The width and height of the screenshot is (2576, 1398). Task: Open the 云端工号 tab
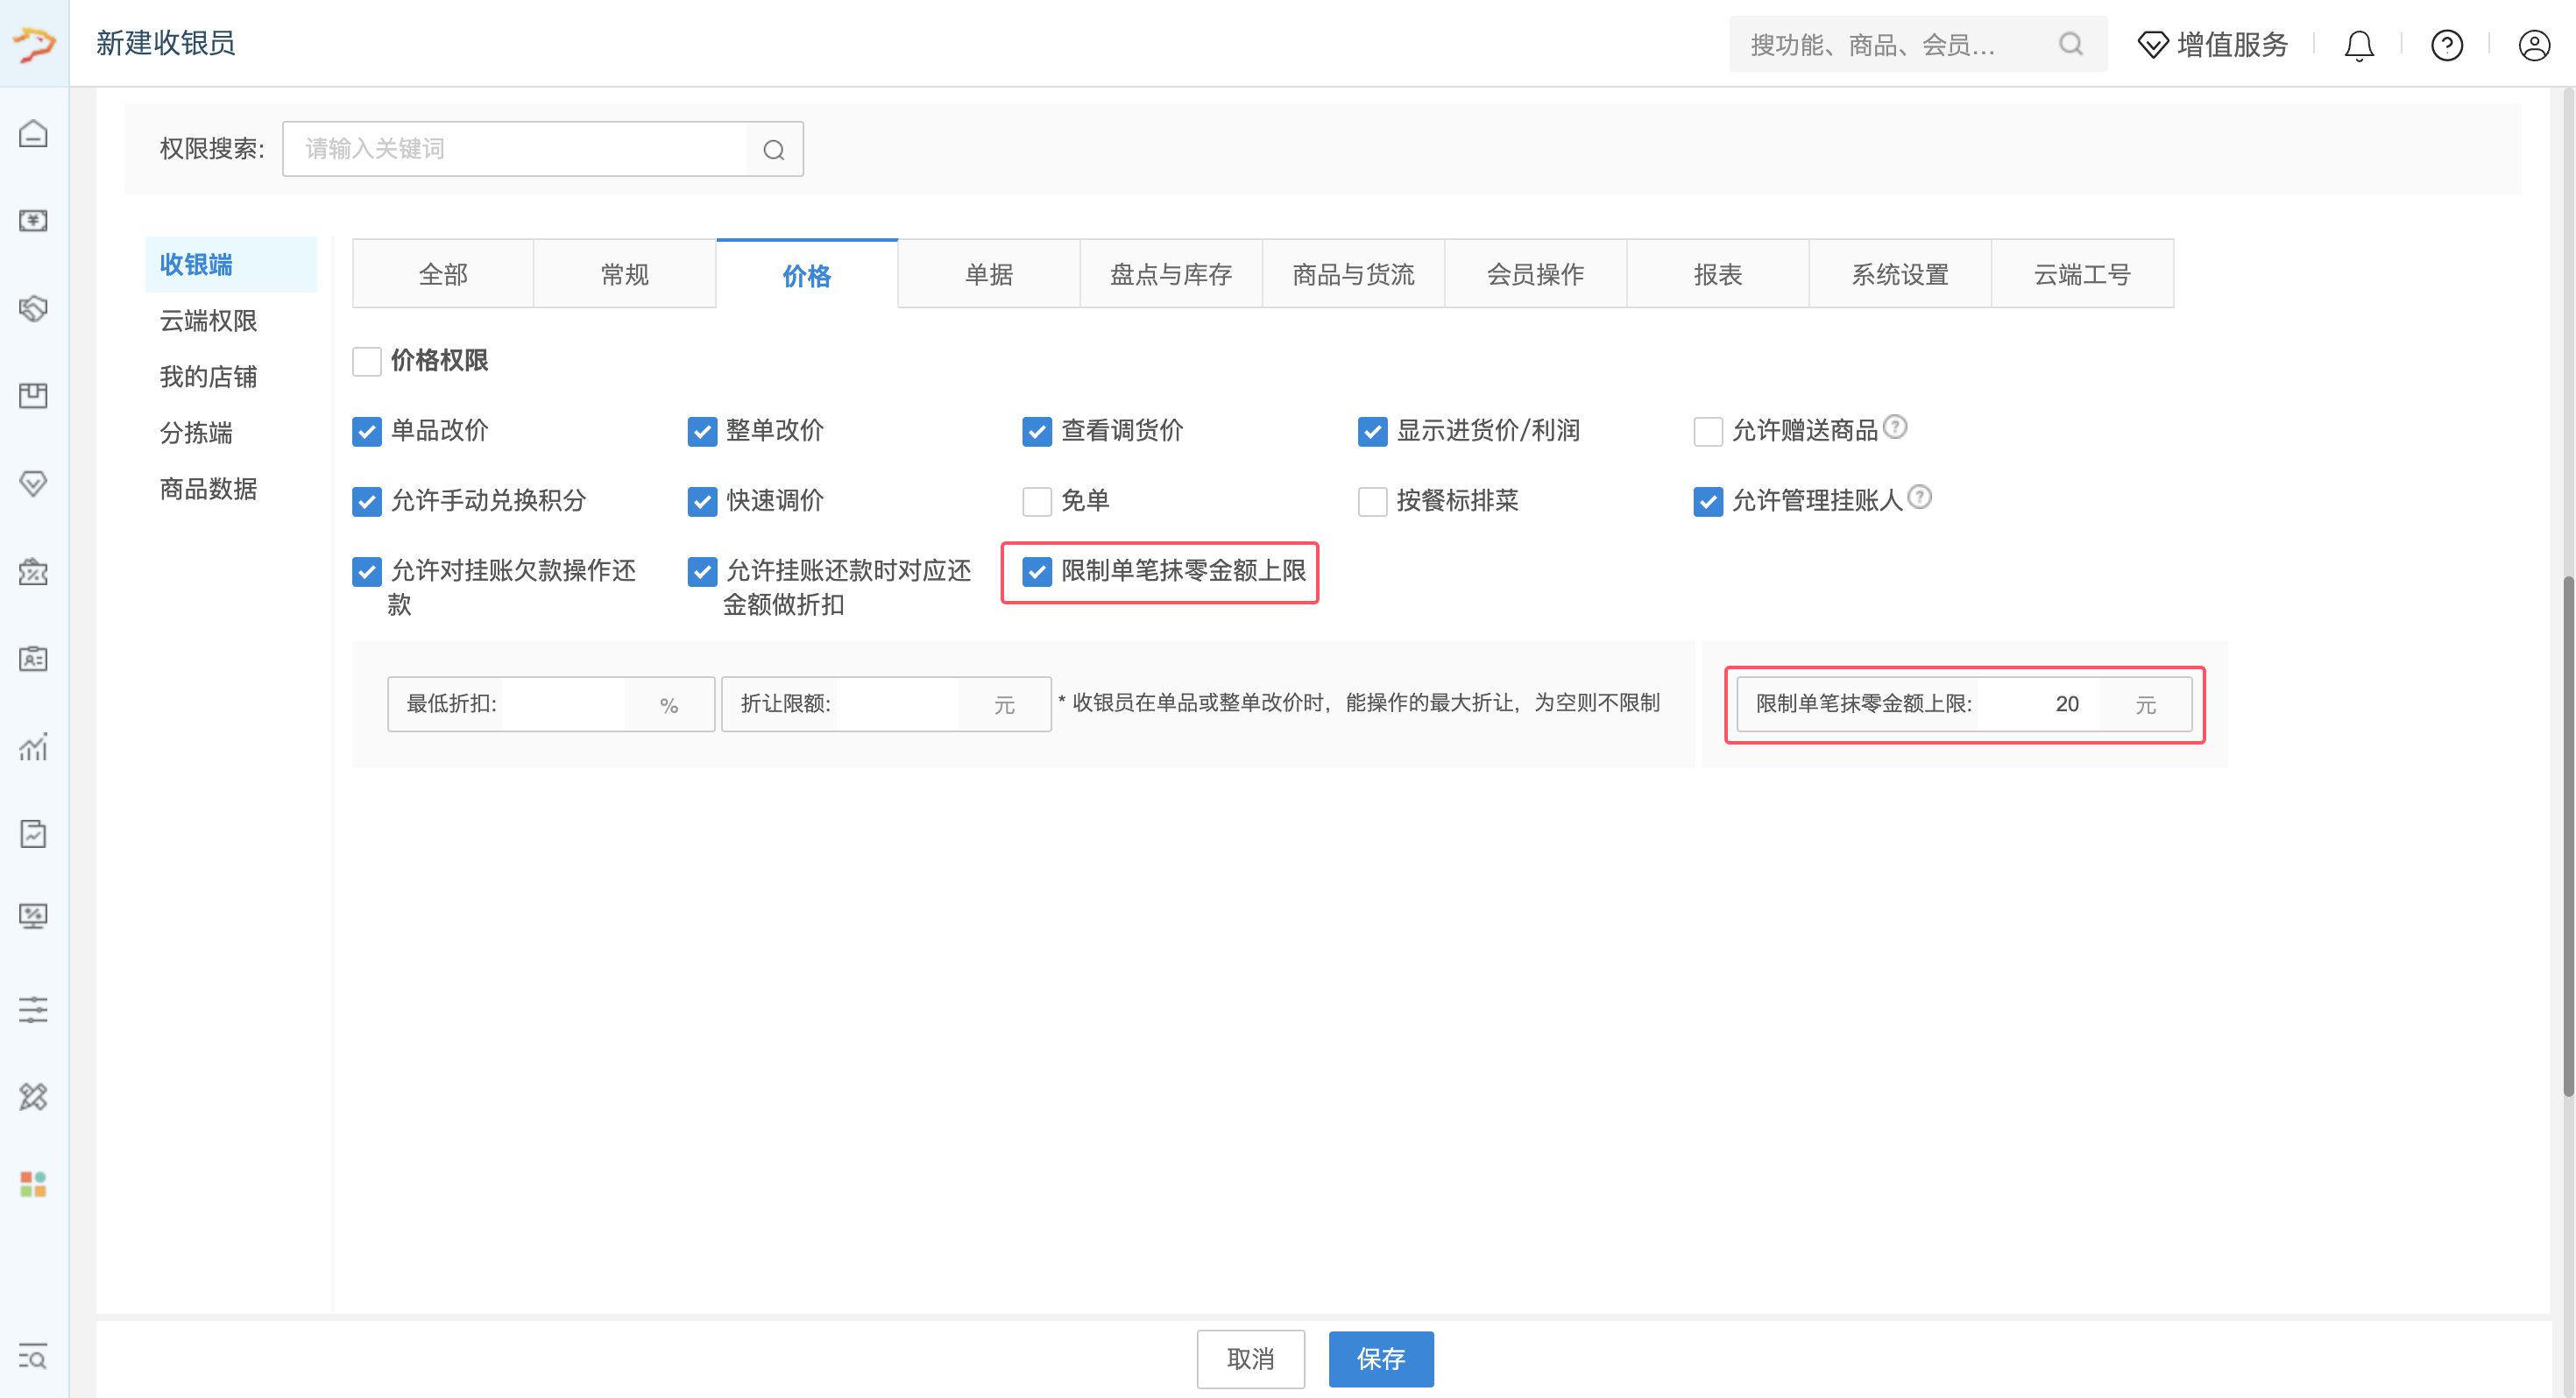pos(2082,274)
